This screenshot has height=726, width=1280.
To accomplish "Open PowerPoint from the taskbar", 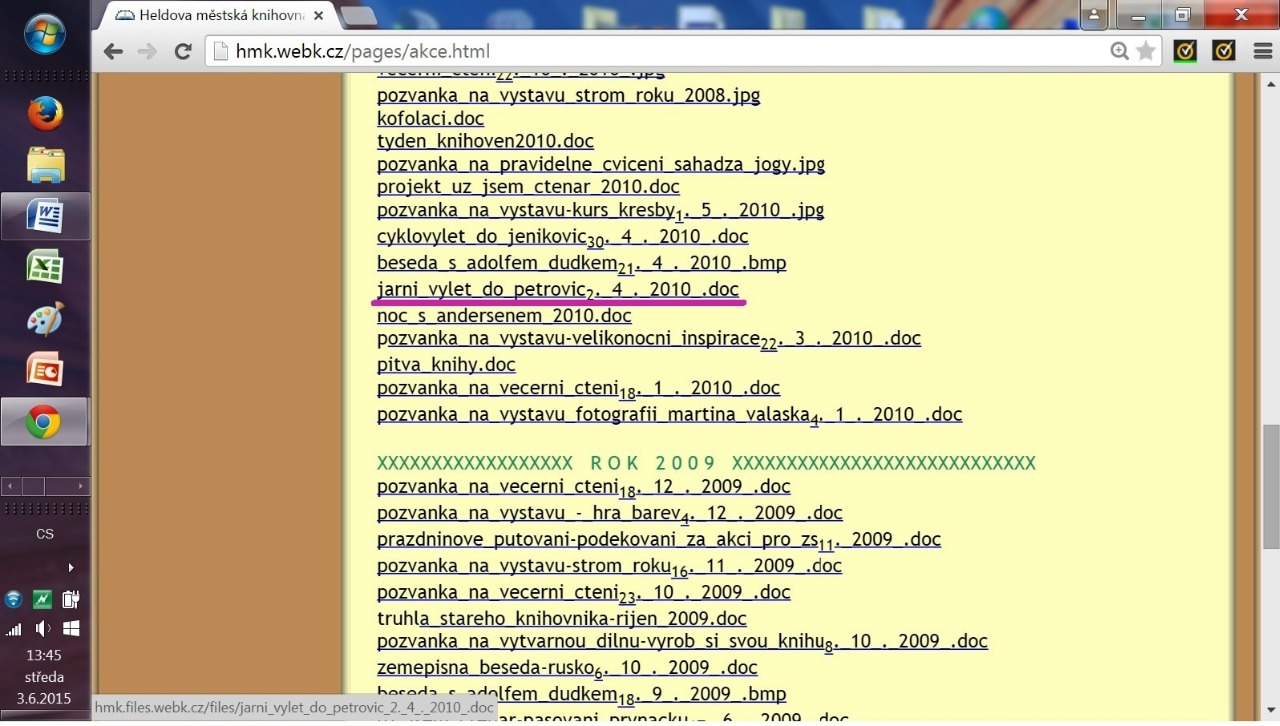I will click(x=45, y=370).
